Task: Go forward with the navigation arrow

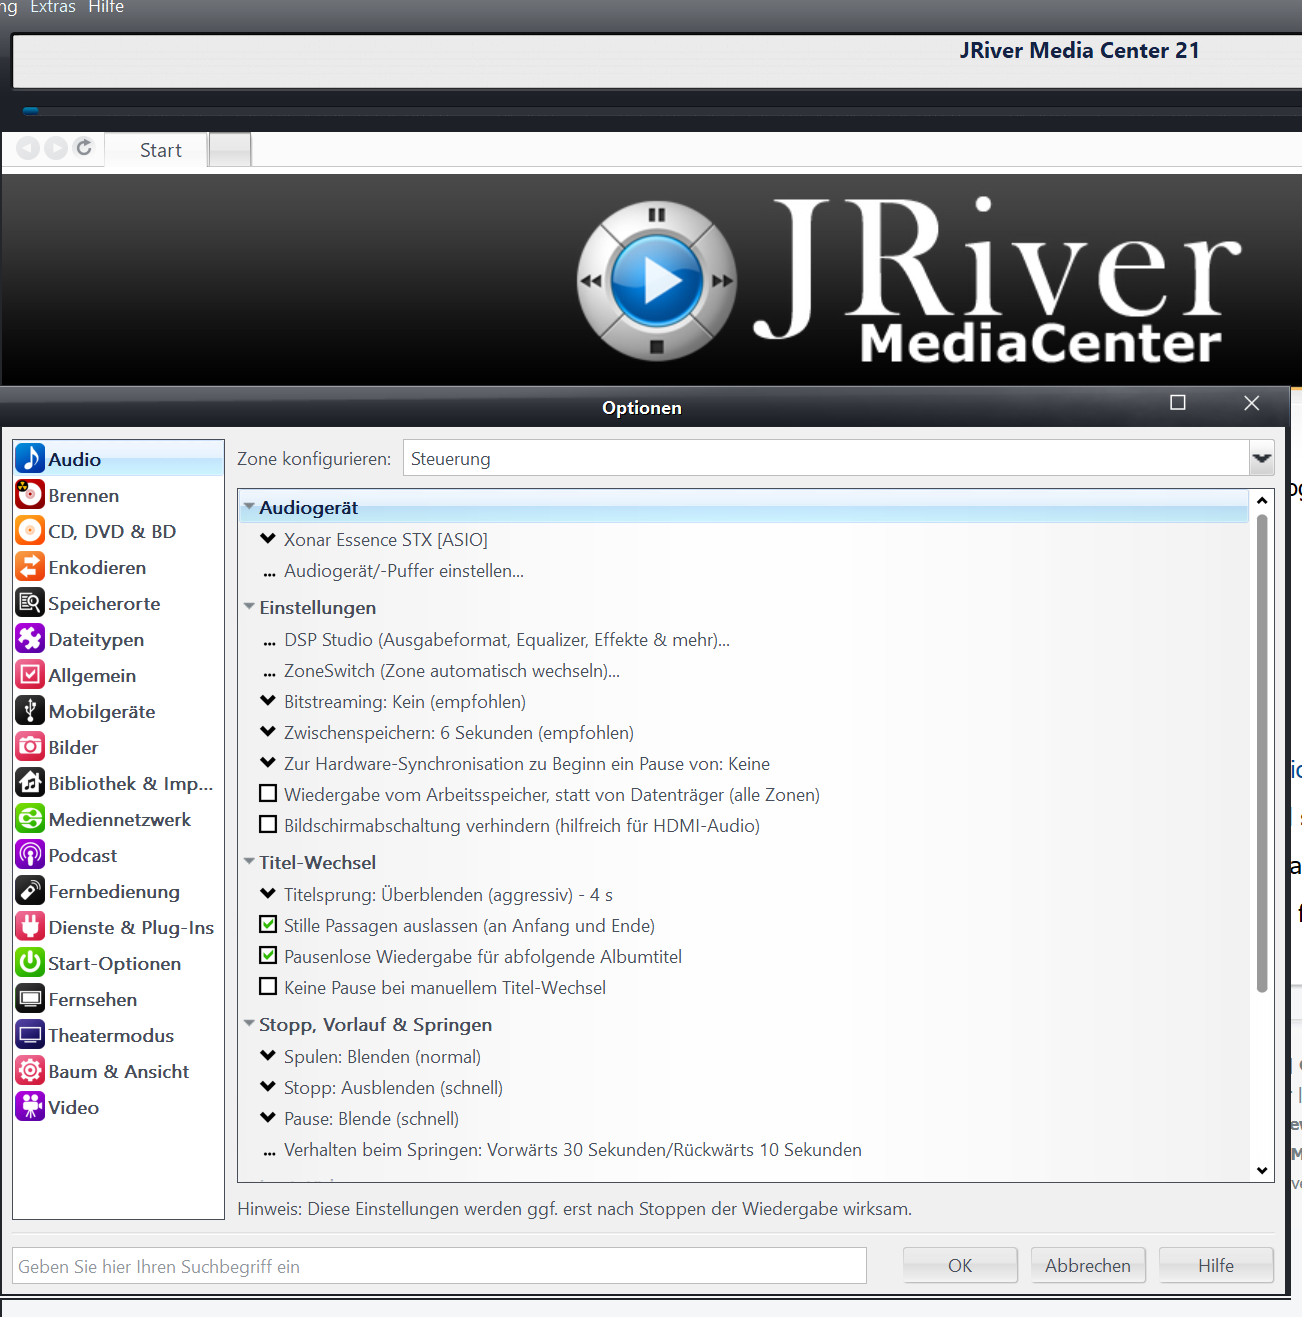Action: point(56,149)
